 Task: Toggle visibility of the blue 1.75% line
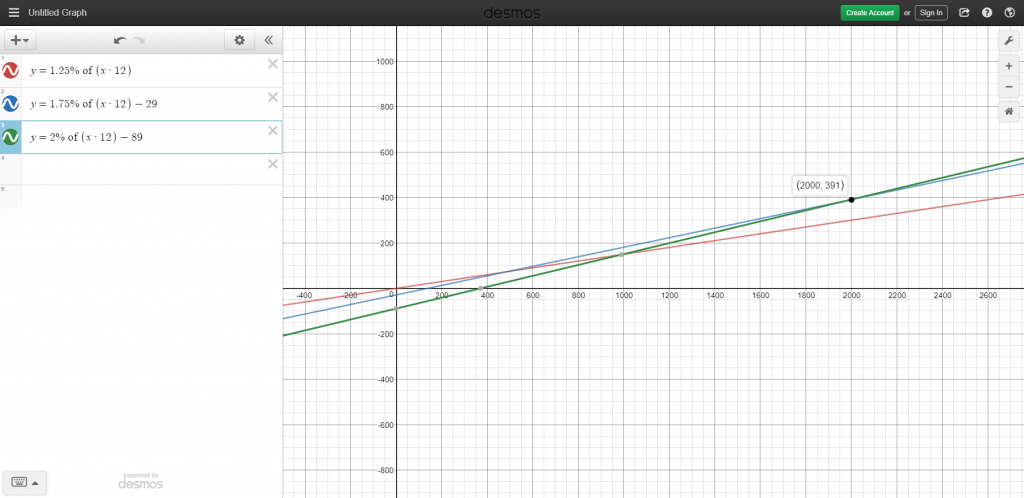[10, 104]
